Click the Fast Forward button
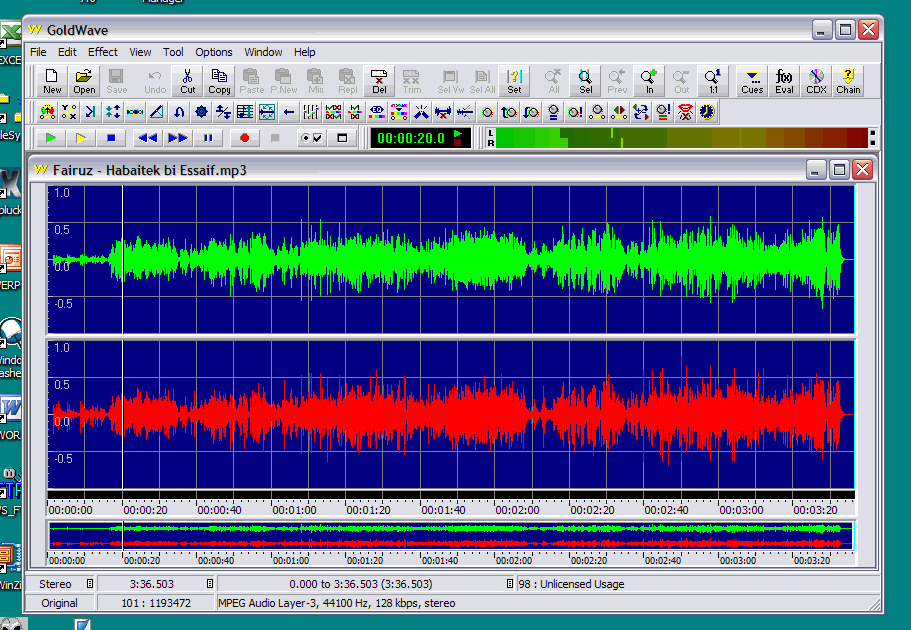The width and height of the screenshot is (911, 630). point(177,138)
